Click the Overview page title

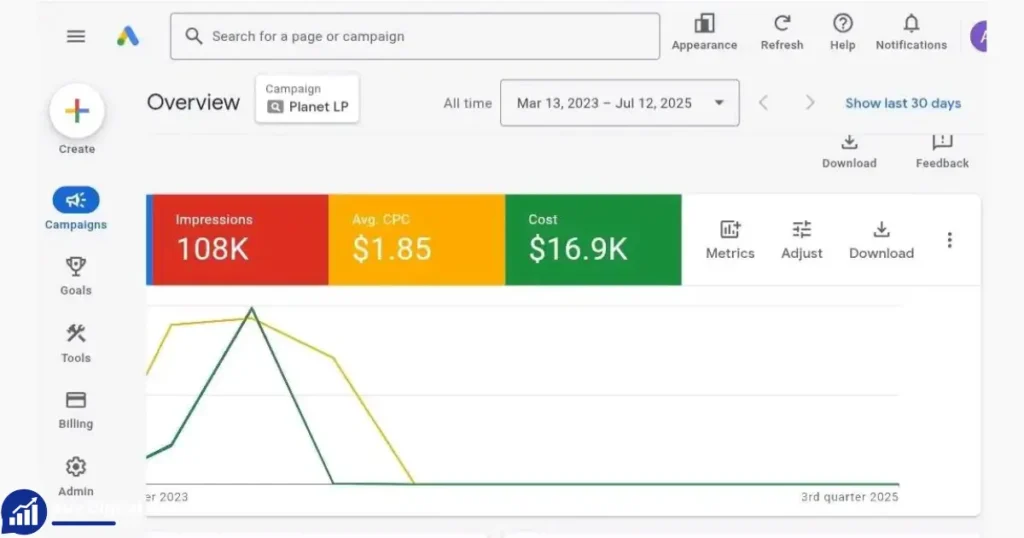(x=193, y=103)
